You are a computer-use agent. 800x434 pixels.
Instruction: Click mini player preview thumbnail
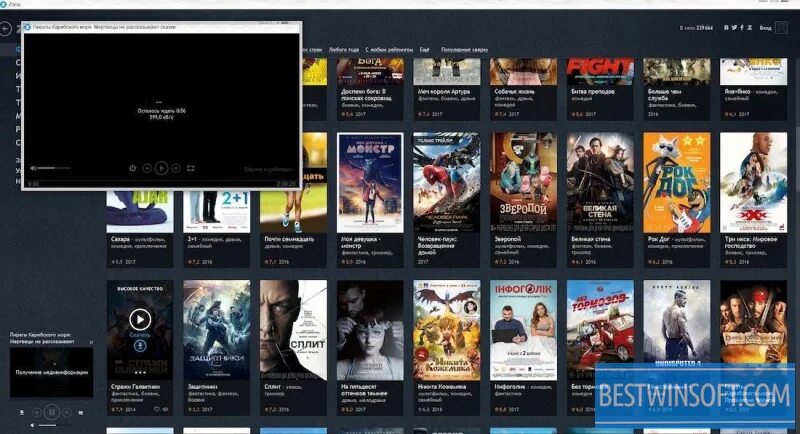(52, 372)
